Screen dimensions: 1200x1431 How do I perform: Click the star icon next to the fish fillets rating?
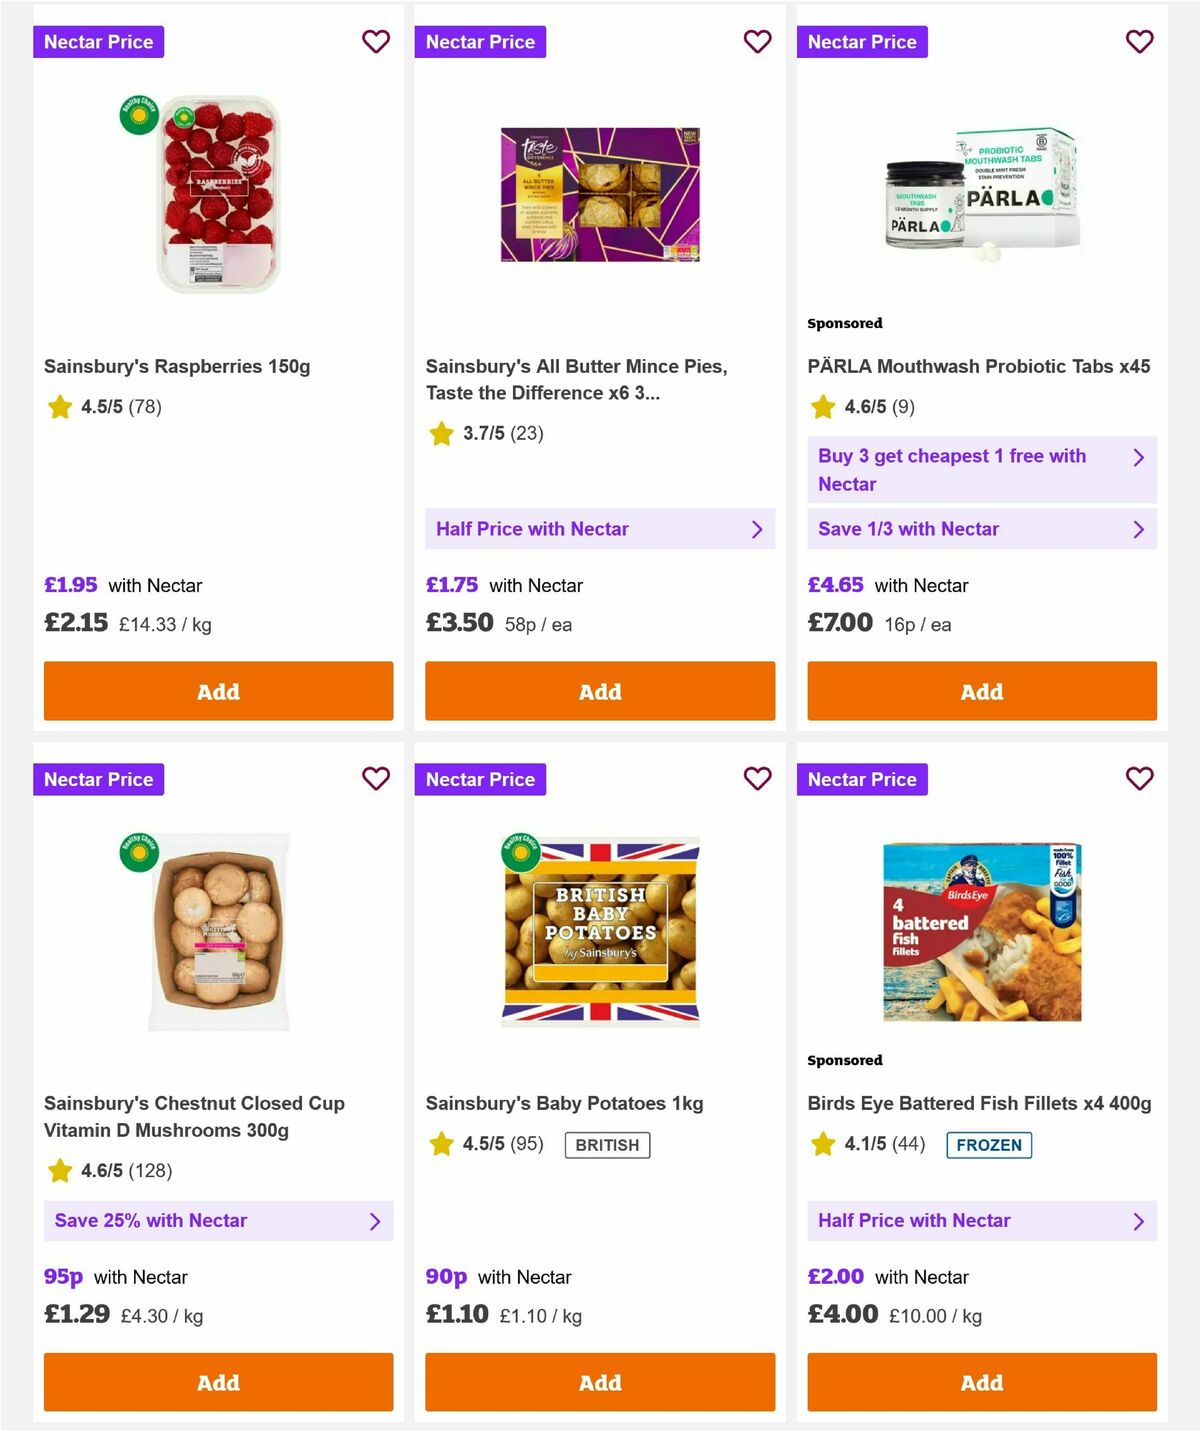coord(822,1144)
